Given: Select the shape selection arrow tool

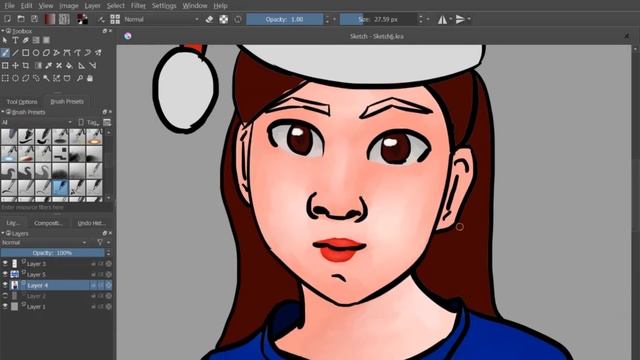Looking at the screenshot, I should point(5,40).
